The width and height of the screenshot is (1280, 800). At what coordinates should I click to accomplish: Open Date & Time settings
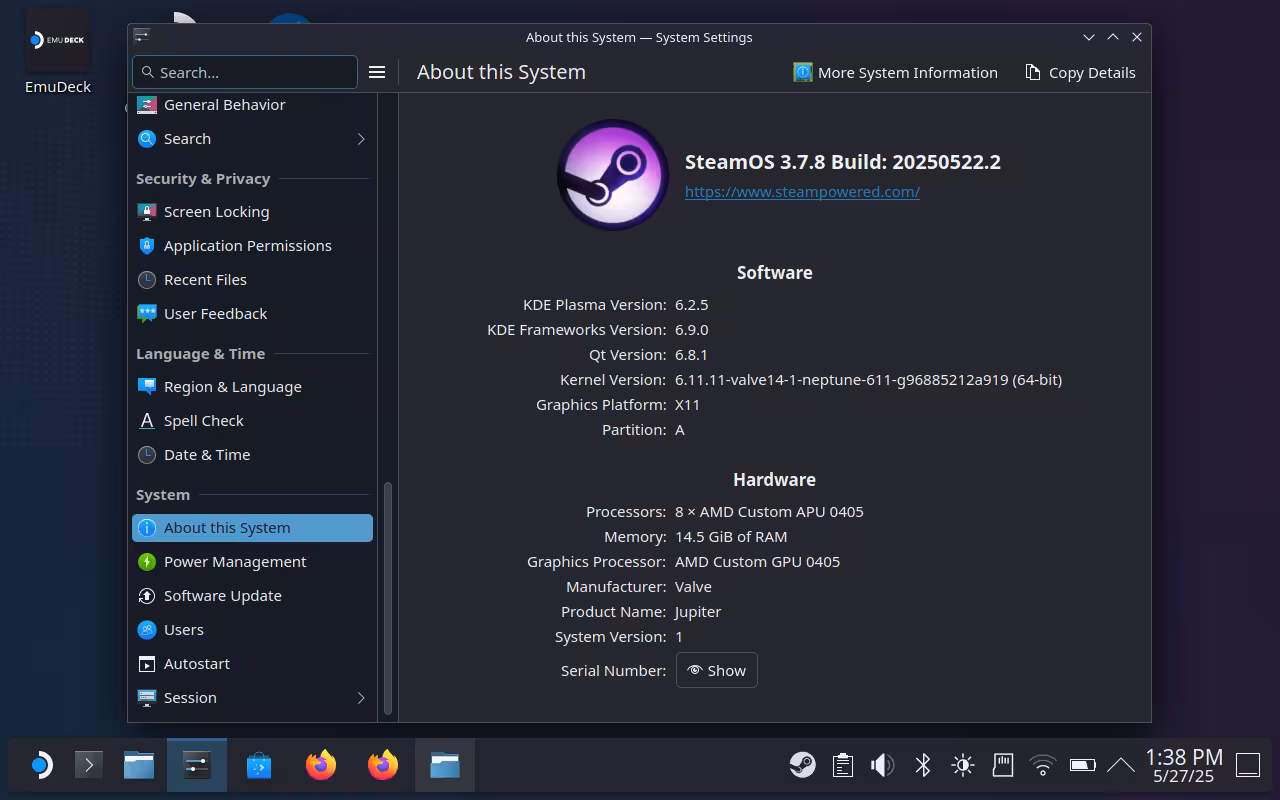pos(252,455)
